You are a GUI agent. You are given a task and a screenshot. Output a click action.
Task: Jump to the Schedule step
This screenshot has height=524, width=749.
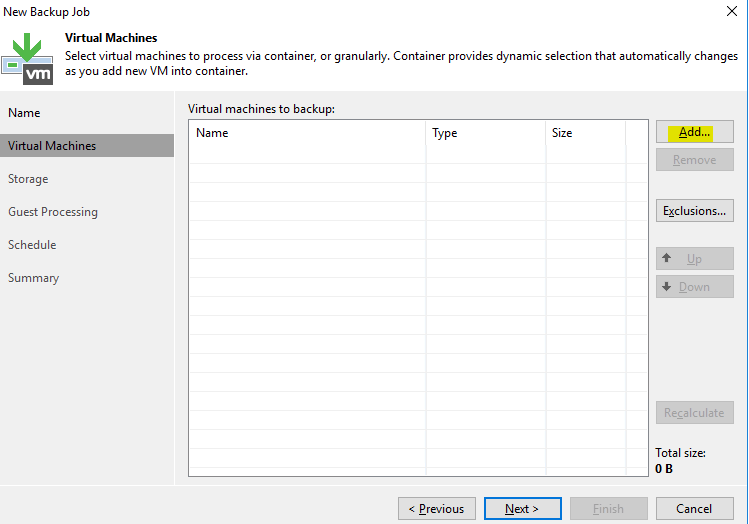click(32, 245)
